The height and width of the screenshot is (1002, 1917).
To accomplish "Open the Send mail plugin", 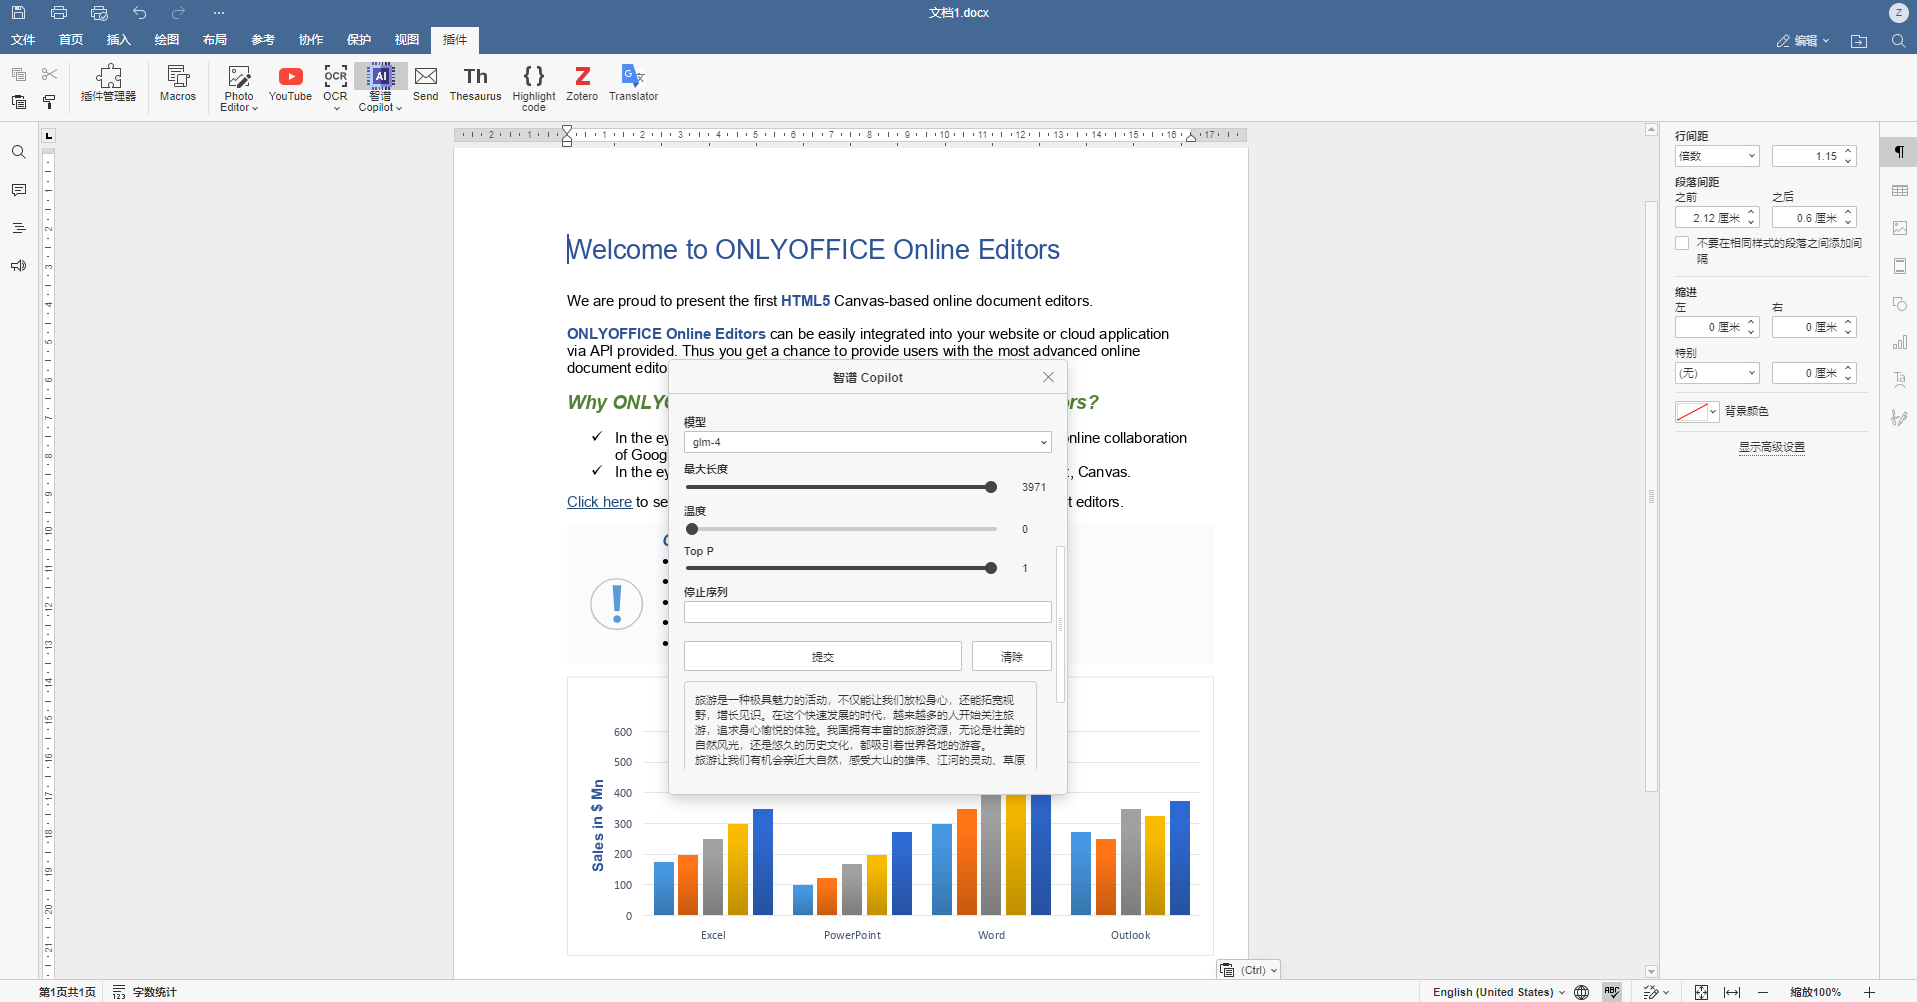I will point(426,84).
